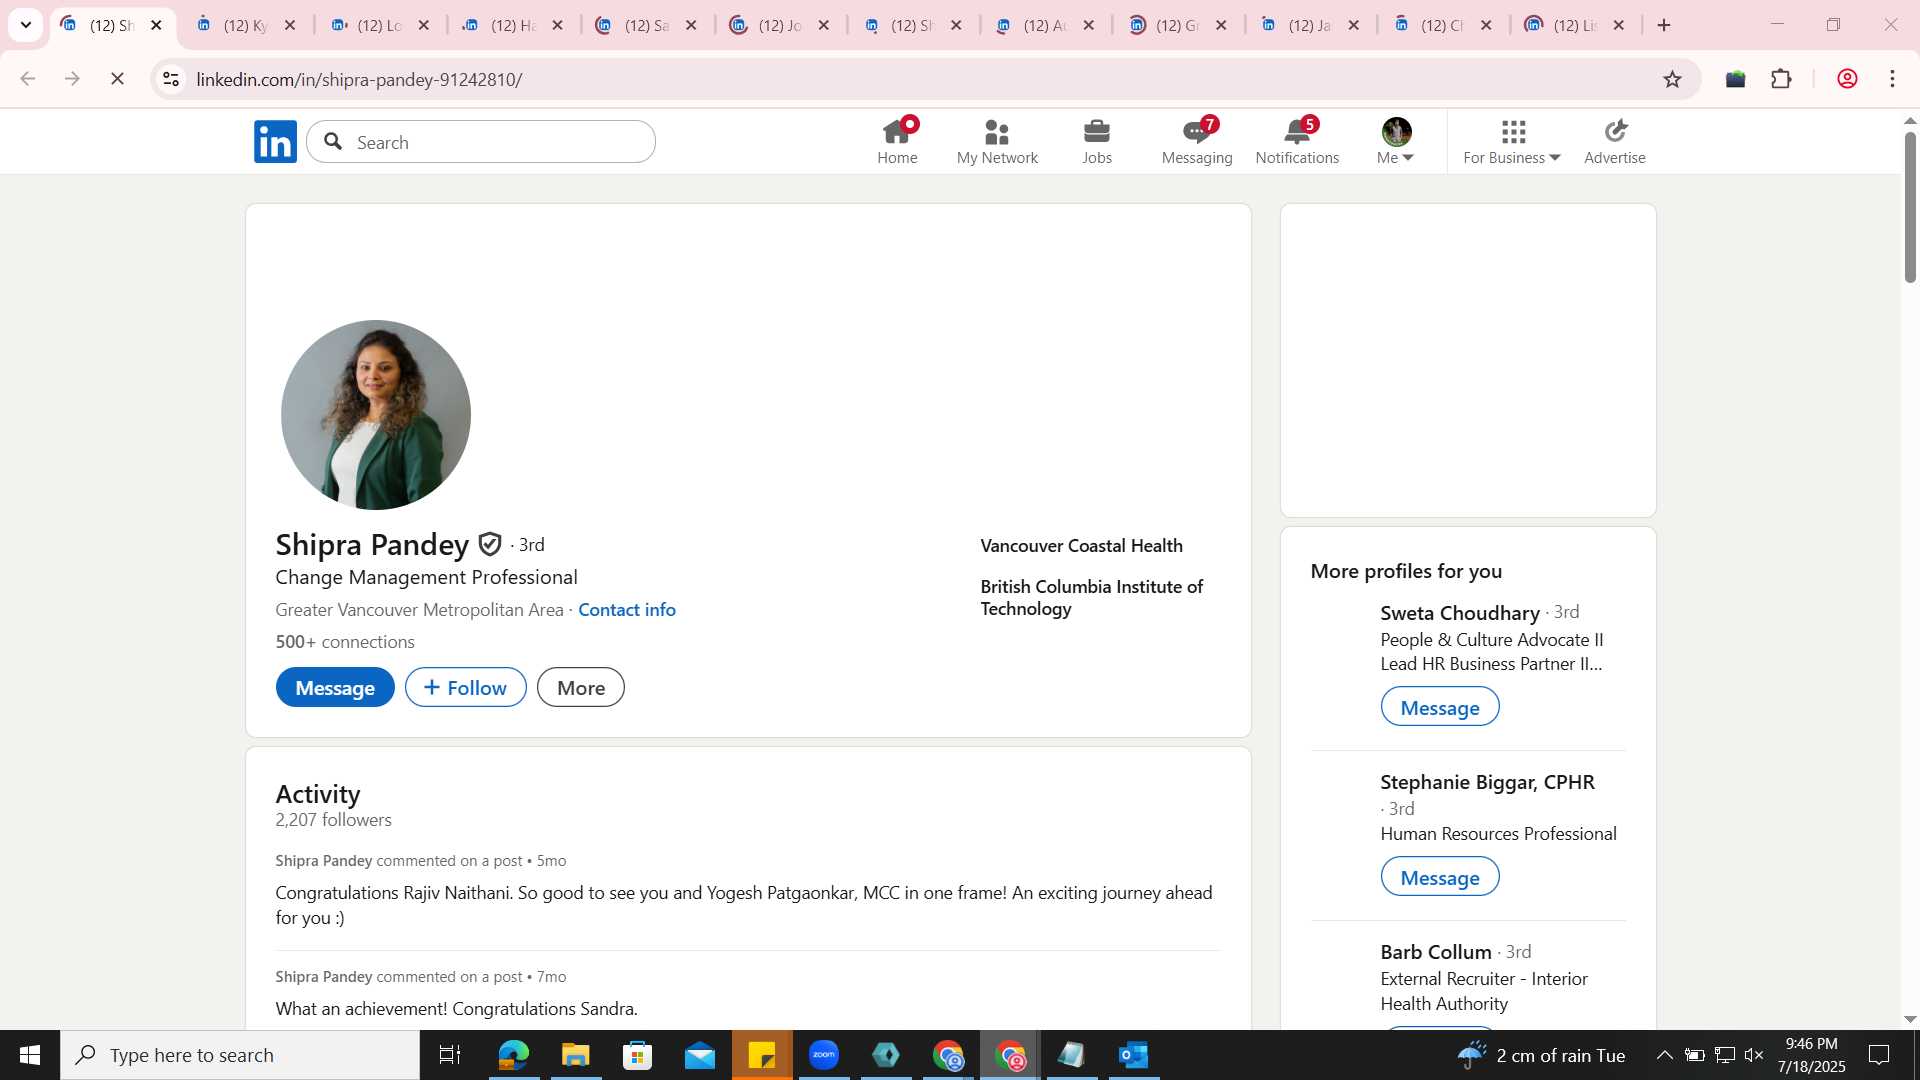Open Zoom from the taskbar
Image resolution: width=1920 pixels, height=1080 pixels.
pyautogui.click(x=824, y=1055)
